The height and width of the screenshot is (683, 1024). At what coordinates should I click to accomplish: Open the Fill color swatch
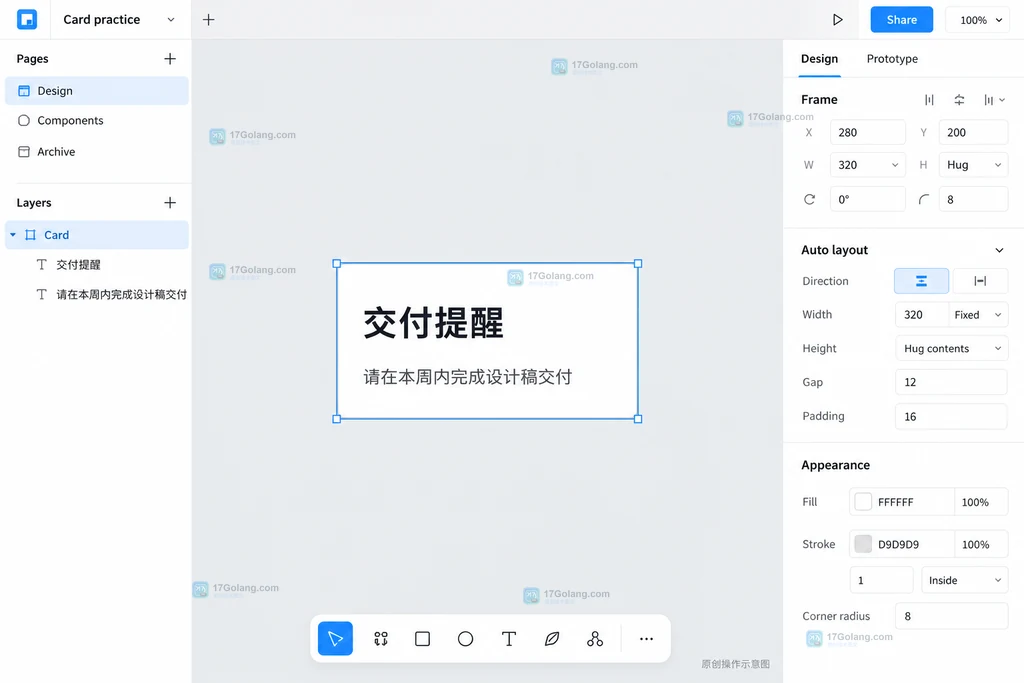(863, 501)
